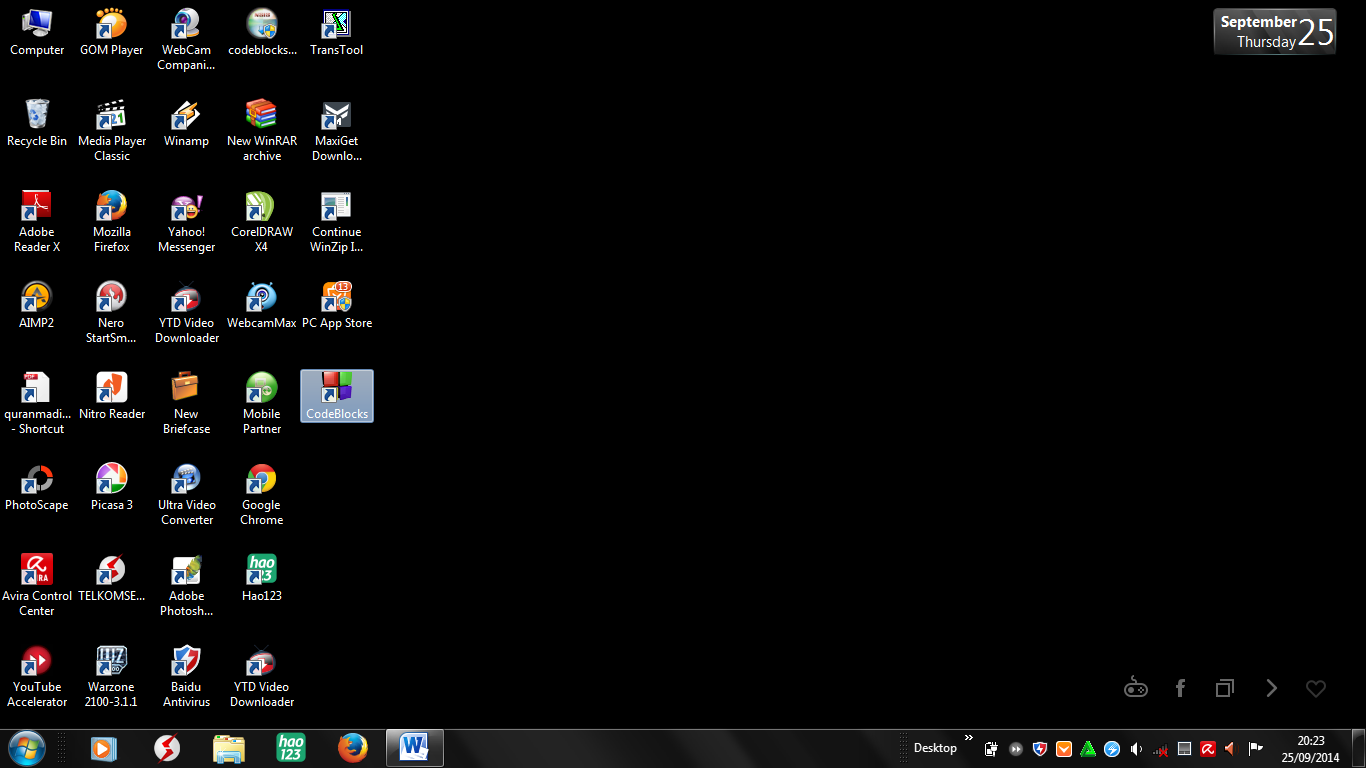Viewport: 1366px width, 768px height.
Task: Select the Mobile Partner shortcut
Action: [x=262, y=404]
